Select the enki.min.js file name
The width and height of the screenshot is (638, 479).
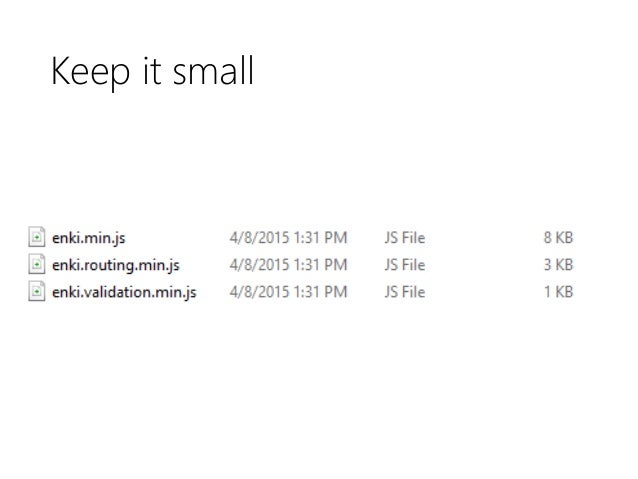pyautogui.click(x=88, y=238)
